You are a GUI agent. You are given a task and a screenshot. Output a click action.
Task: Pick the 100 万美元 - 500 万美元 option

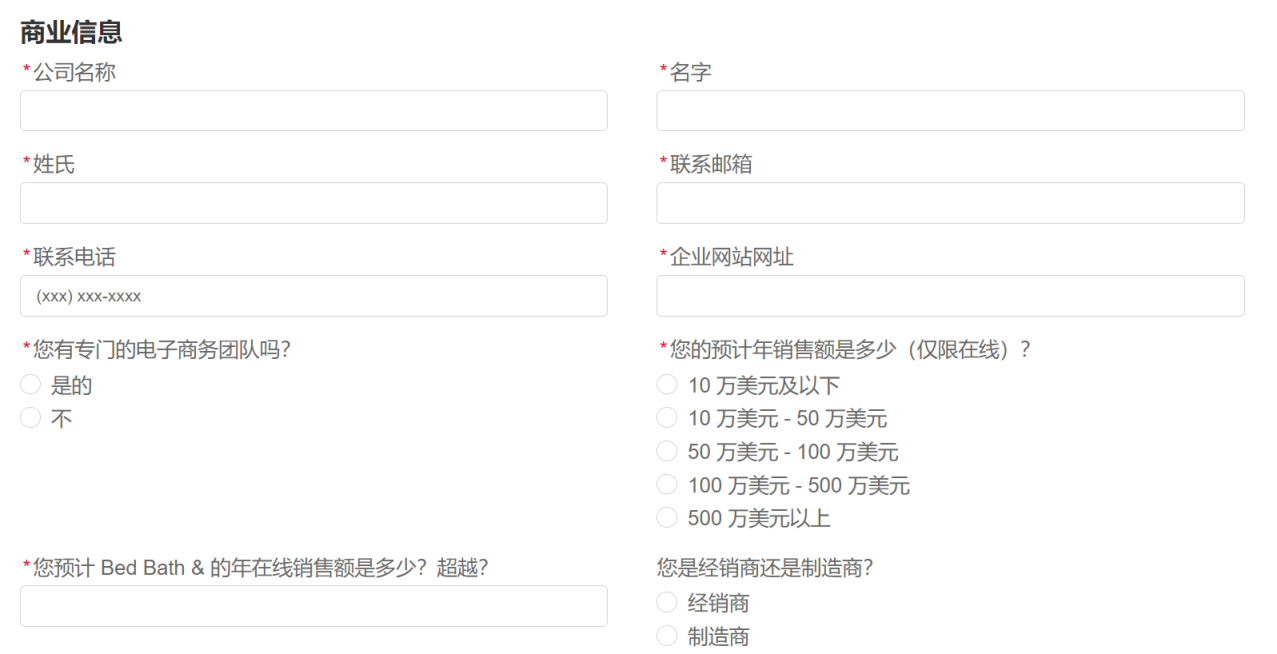667,485
